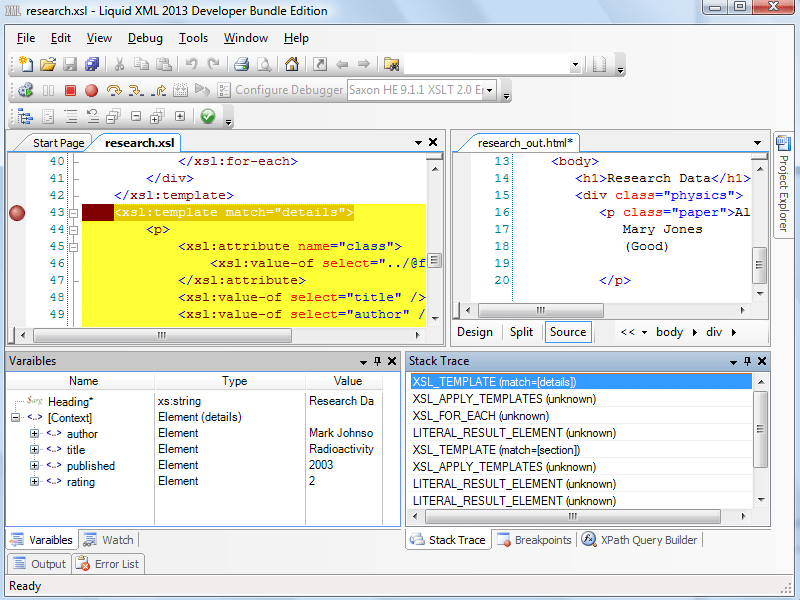Viewport: 800px width, 600px height.
Task: Click the body breadcrumb element
Action: coord(669,332)
